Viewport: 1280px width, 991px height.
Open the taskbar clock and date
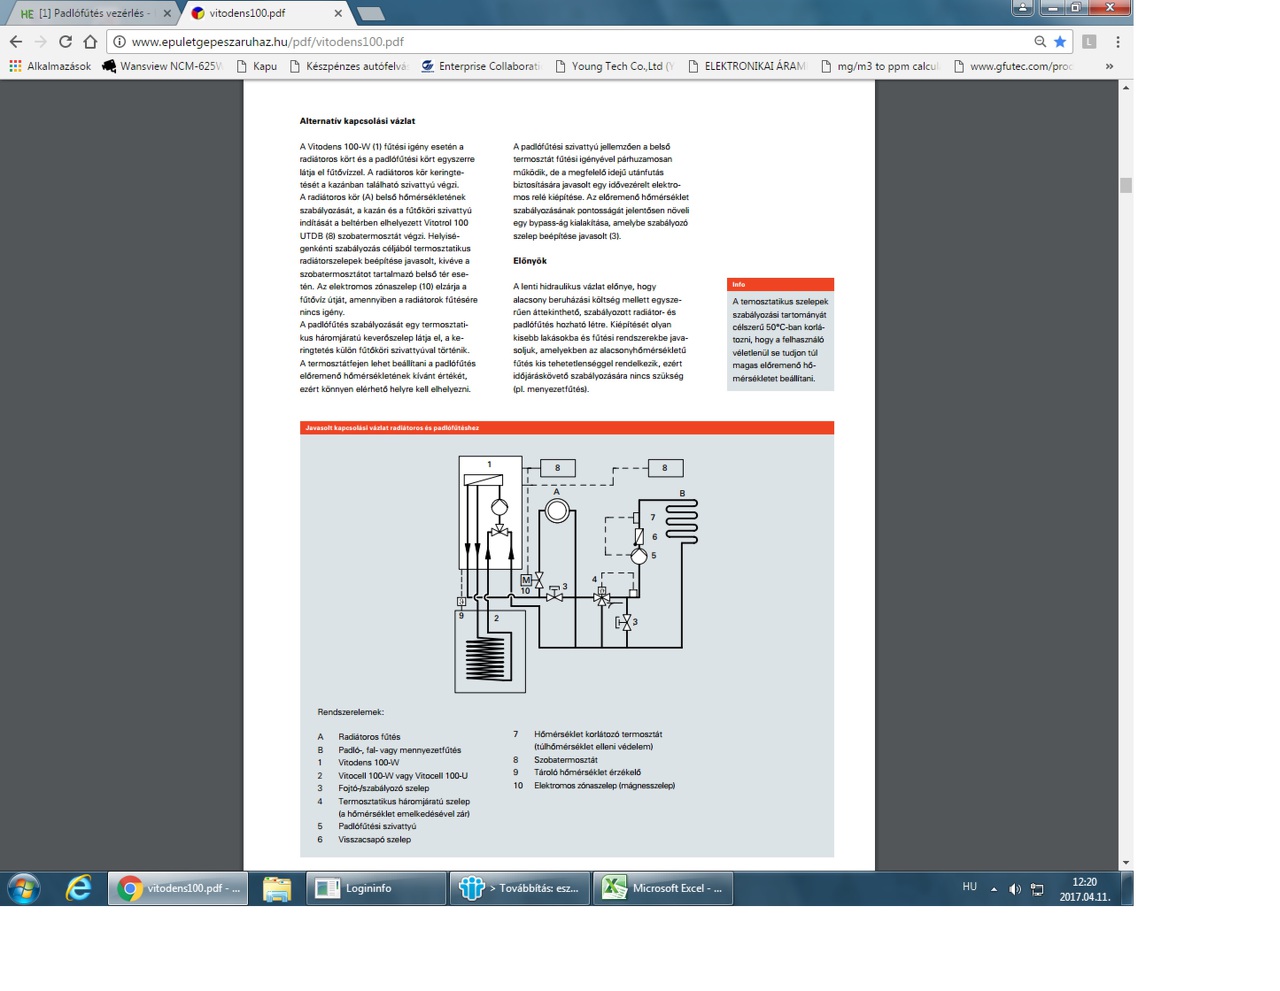tap(1085, 889)
